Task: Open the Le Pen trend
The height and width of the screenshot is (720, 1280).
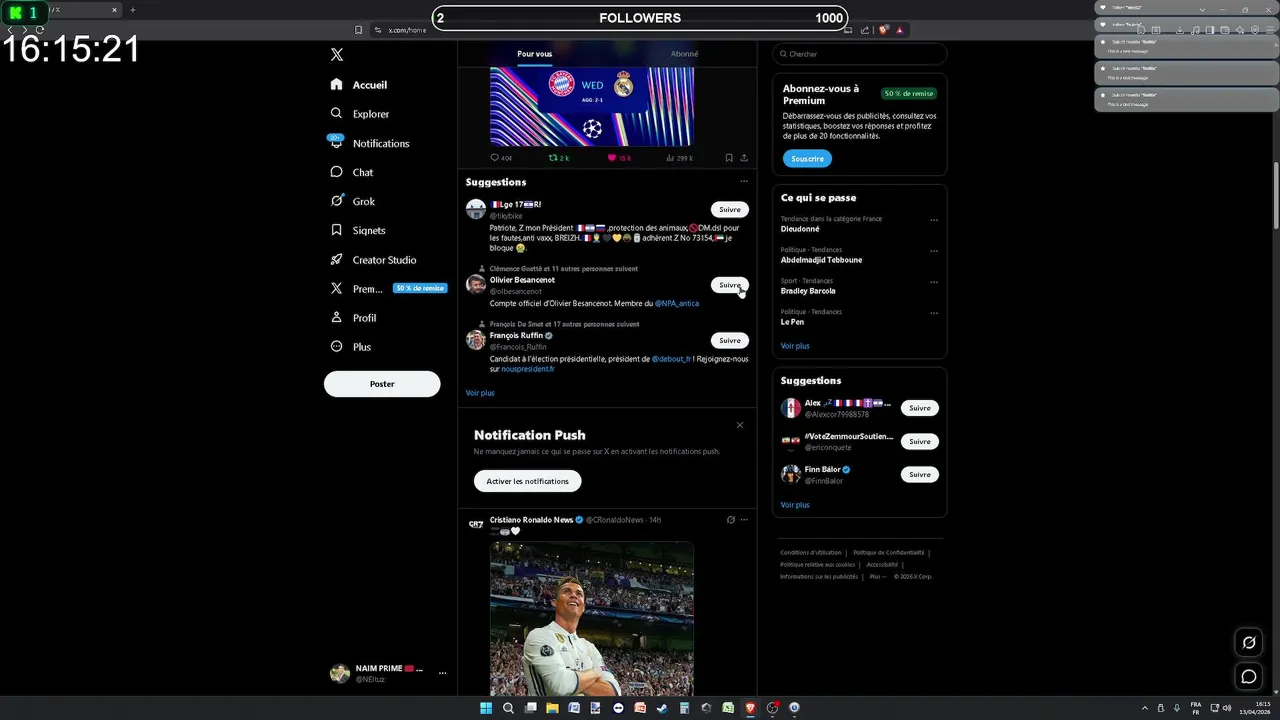Action: (x=793, y=322)
